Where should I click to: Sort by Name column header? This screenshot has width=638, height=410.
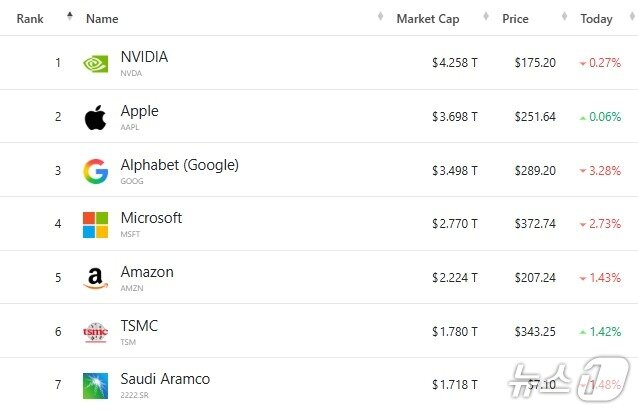(x=102, y=19)
